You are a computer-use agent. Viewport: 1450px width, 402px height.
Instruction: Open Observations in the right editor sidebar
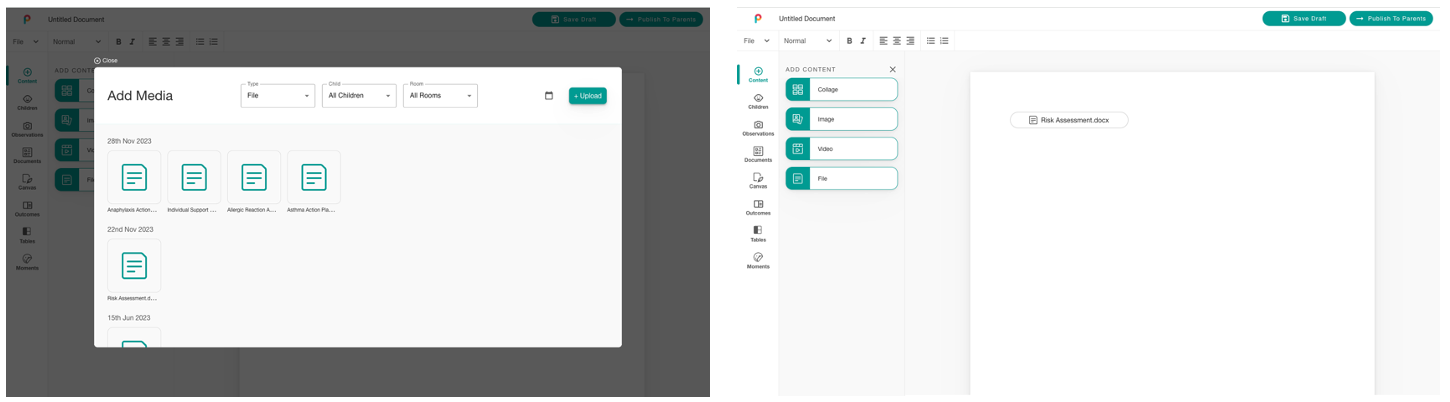coord(758,128)
